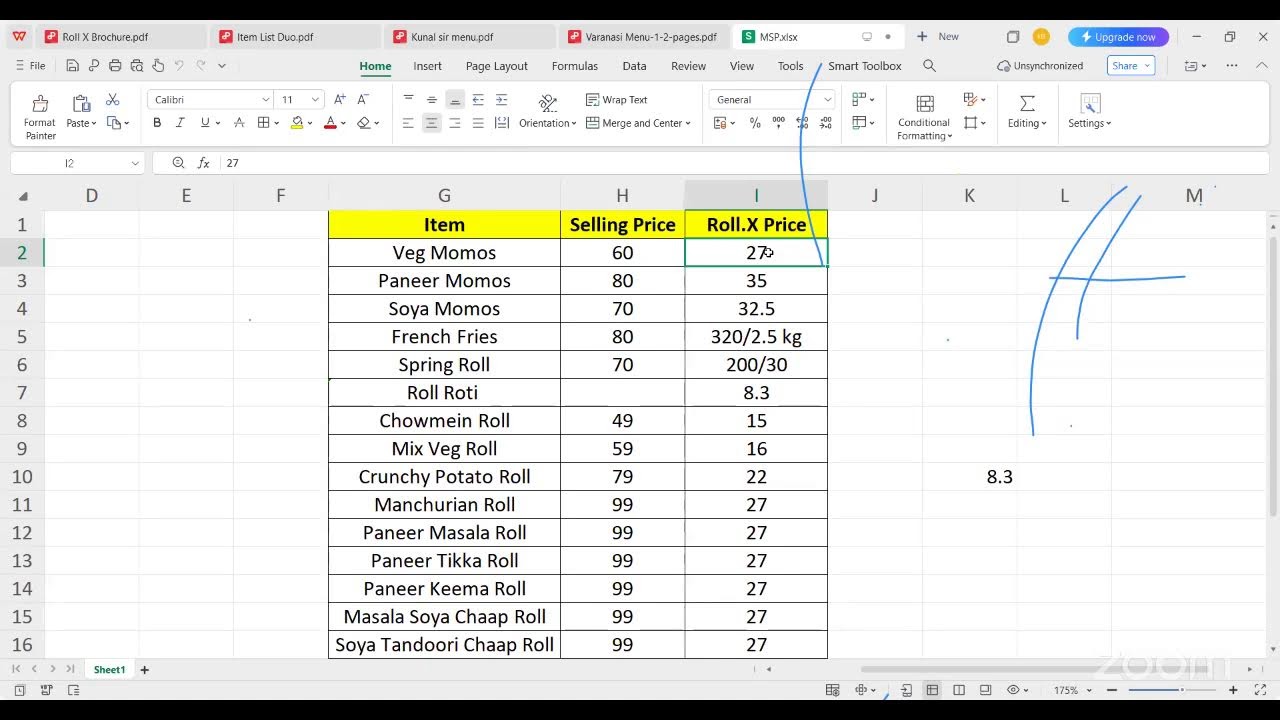The image size is (1280, 720).
Task: Cut selection with scissors icon
Action: [x=112, y=100]
